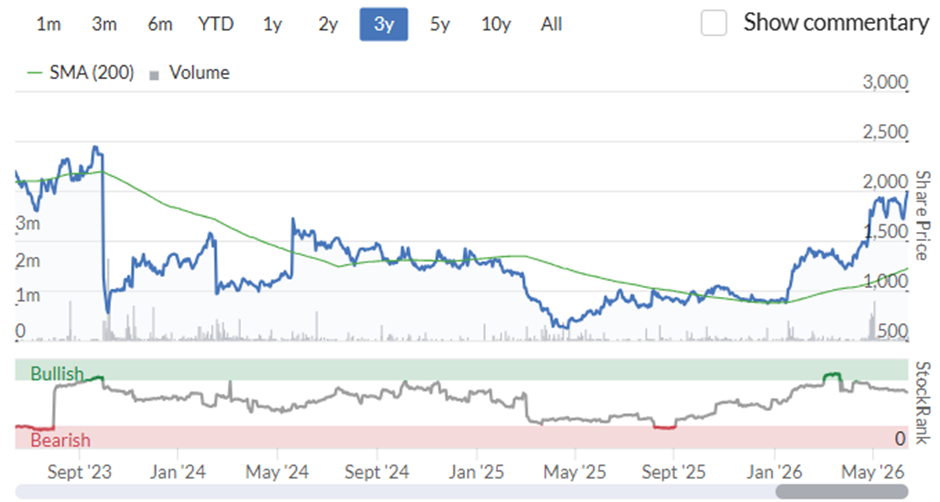Click the 3m volume axis label
The height and width of the screenshot is (502, 940).
click(x=28, y=224)
